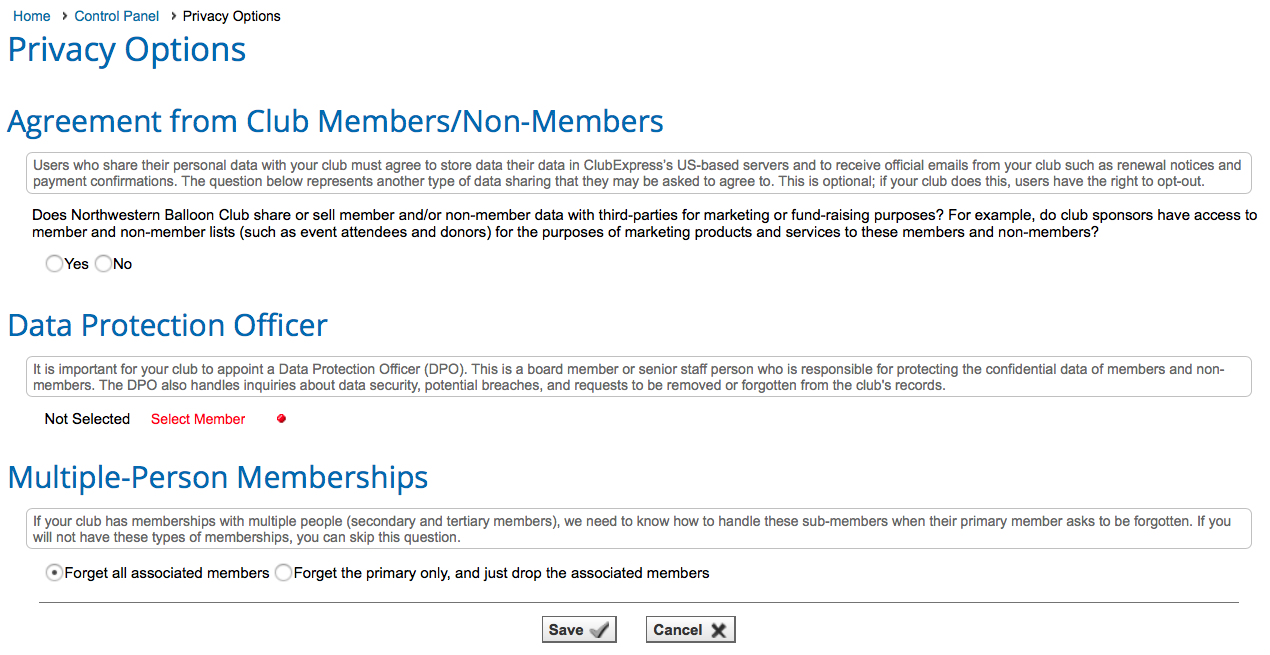Viewport: 1270px width, 655px height.
Task: Click the Data Protection Officer section heading
Action: 167,325
